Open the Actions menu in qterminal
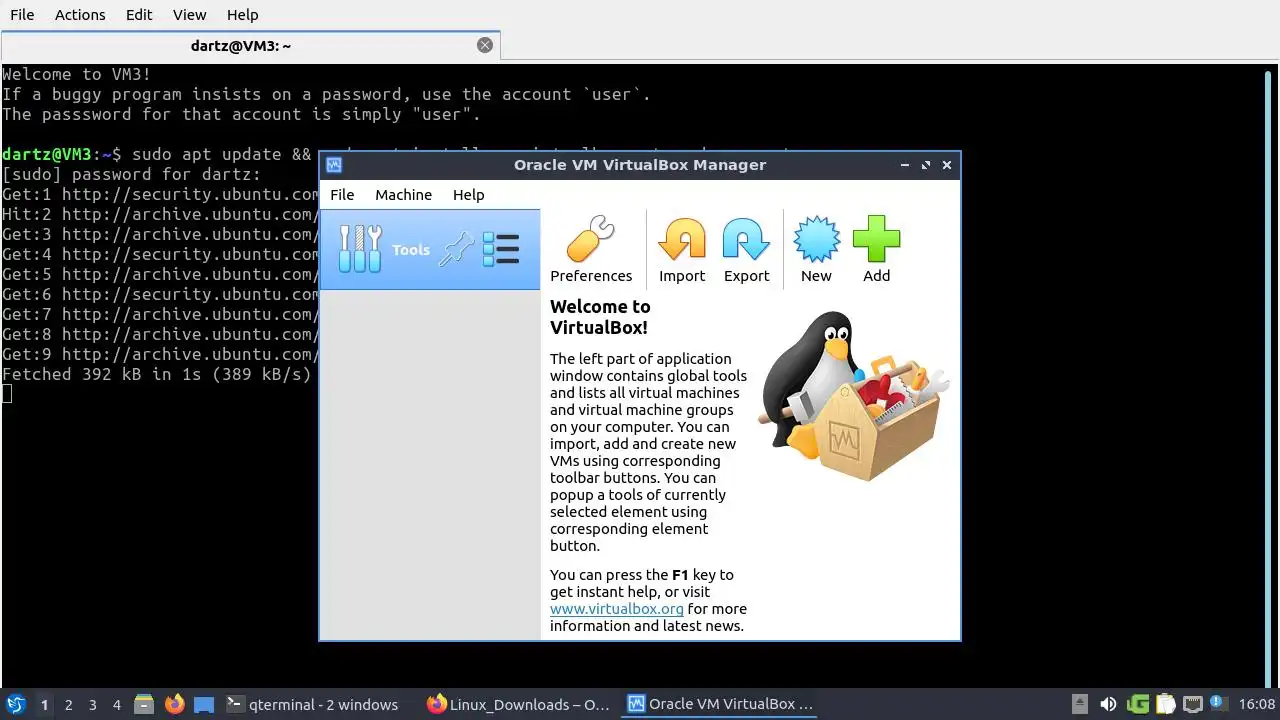The image size is (1280, 720). point(80,15)
